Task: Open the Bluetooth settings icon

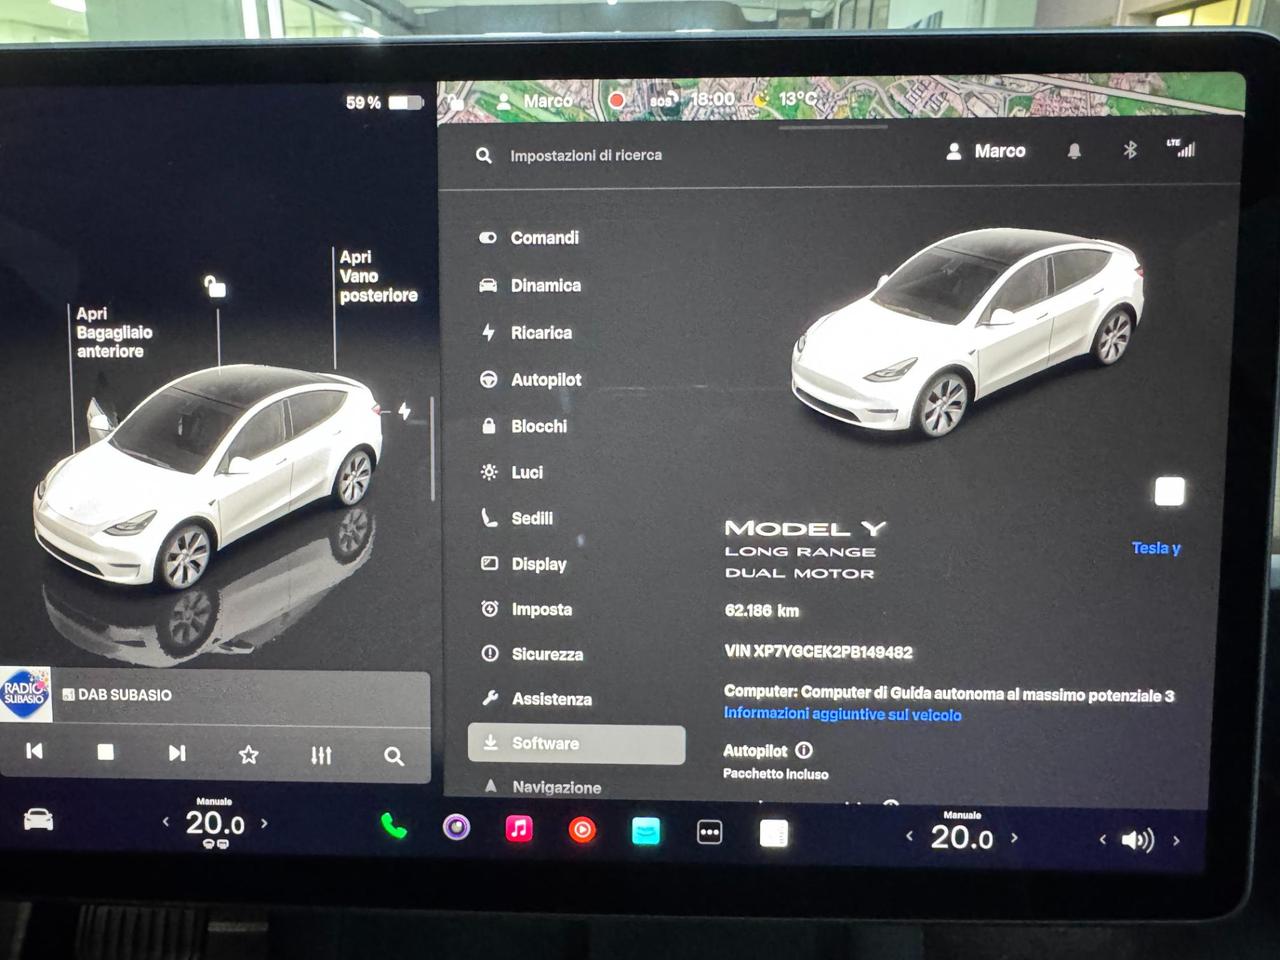Action: (1129, 150)
